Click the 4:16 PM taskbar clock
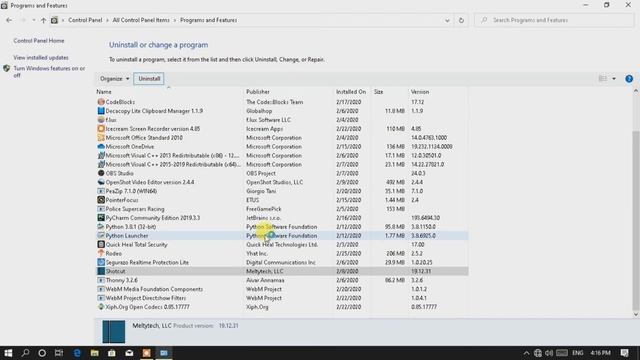Image resolution: width=640 pixels, height=360 pixels. (x=600, y=353)
